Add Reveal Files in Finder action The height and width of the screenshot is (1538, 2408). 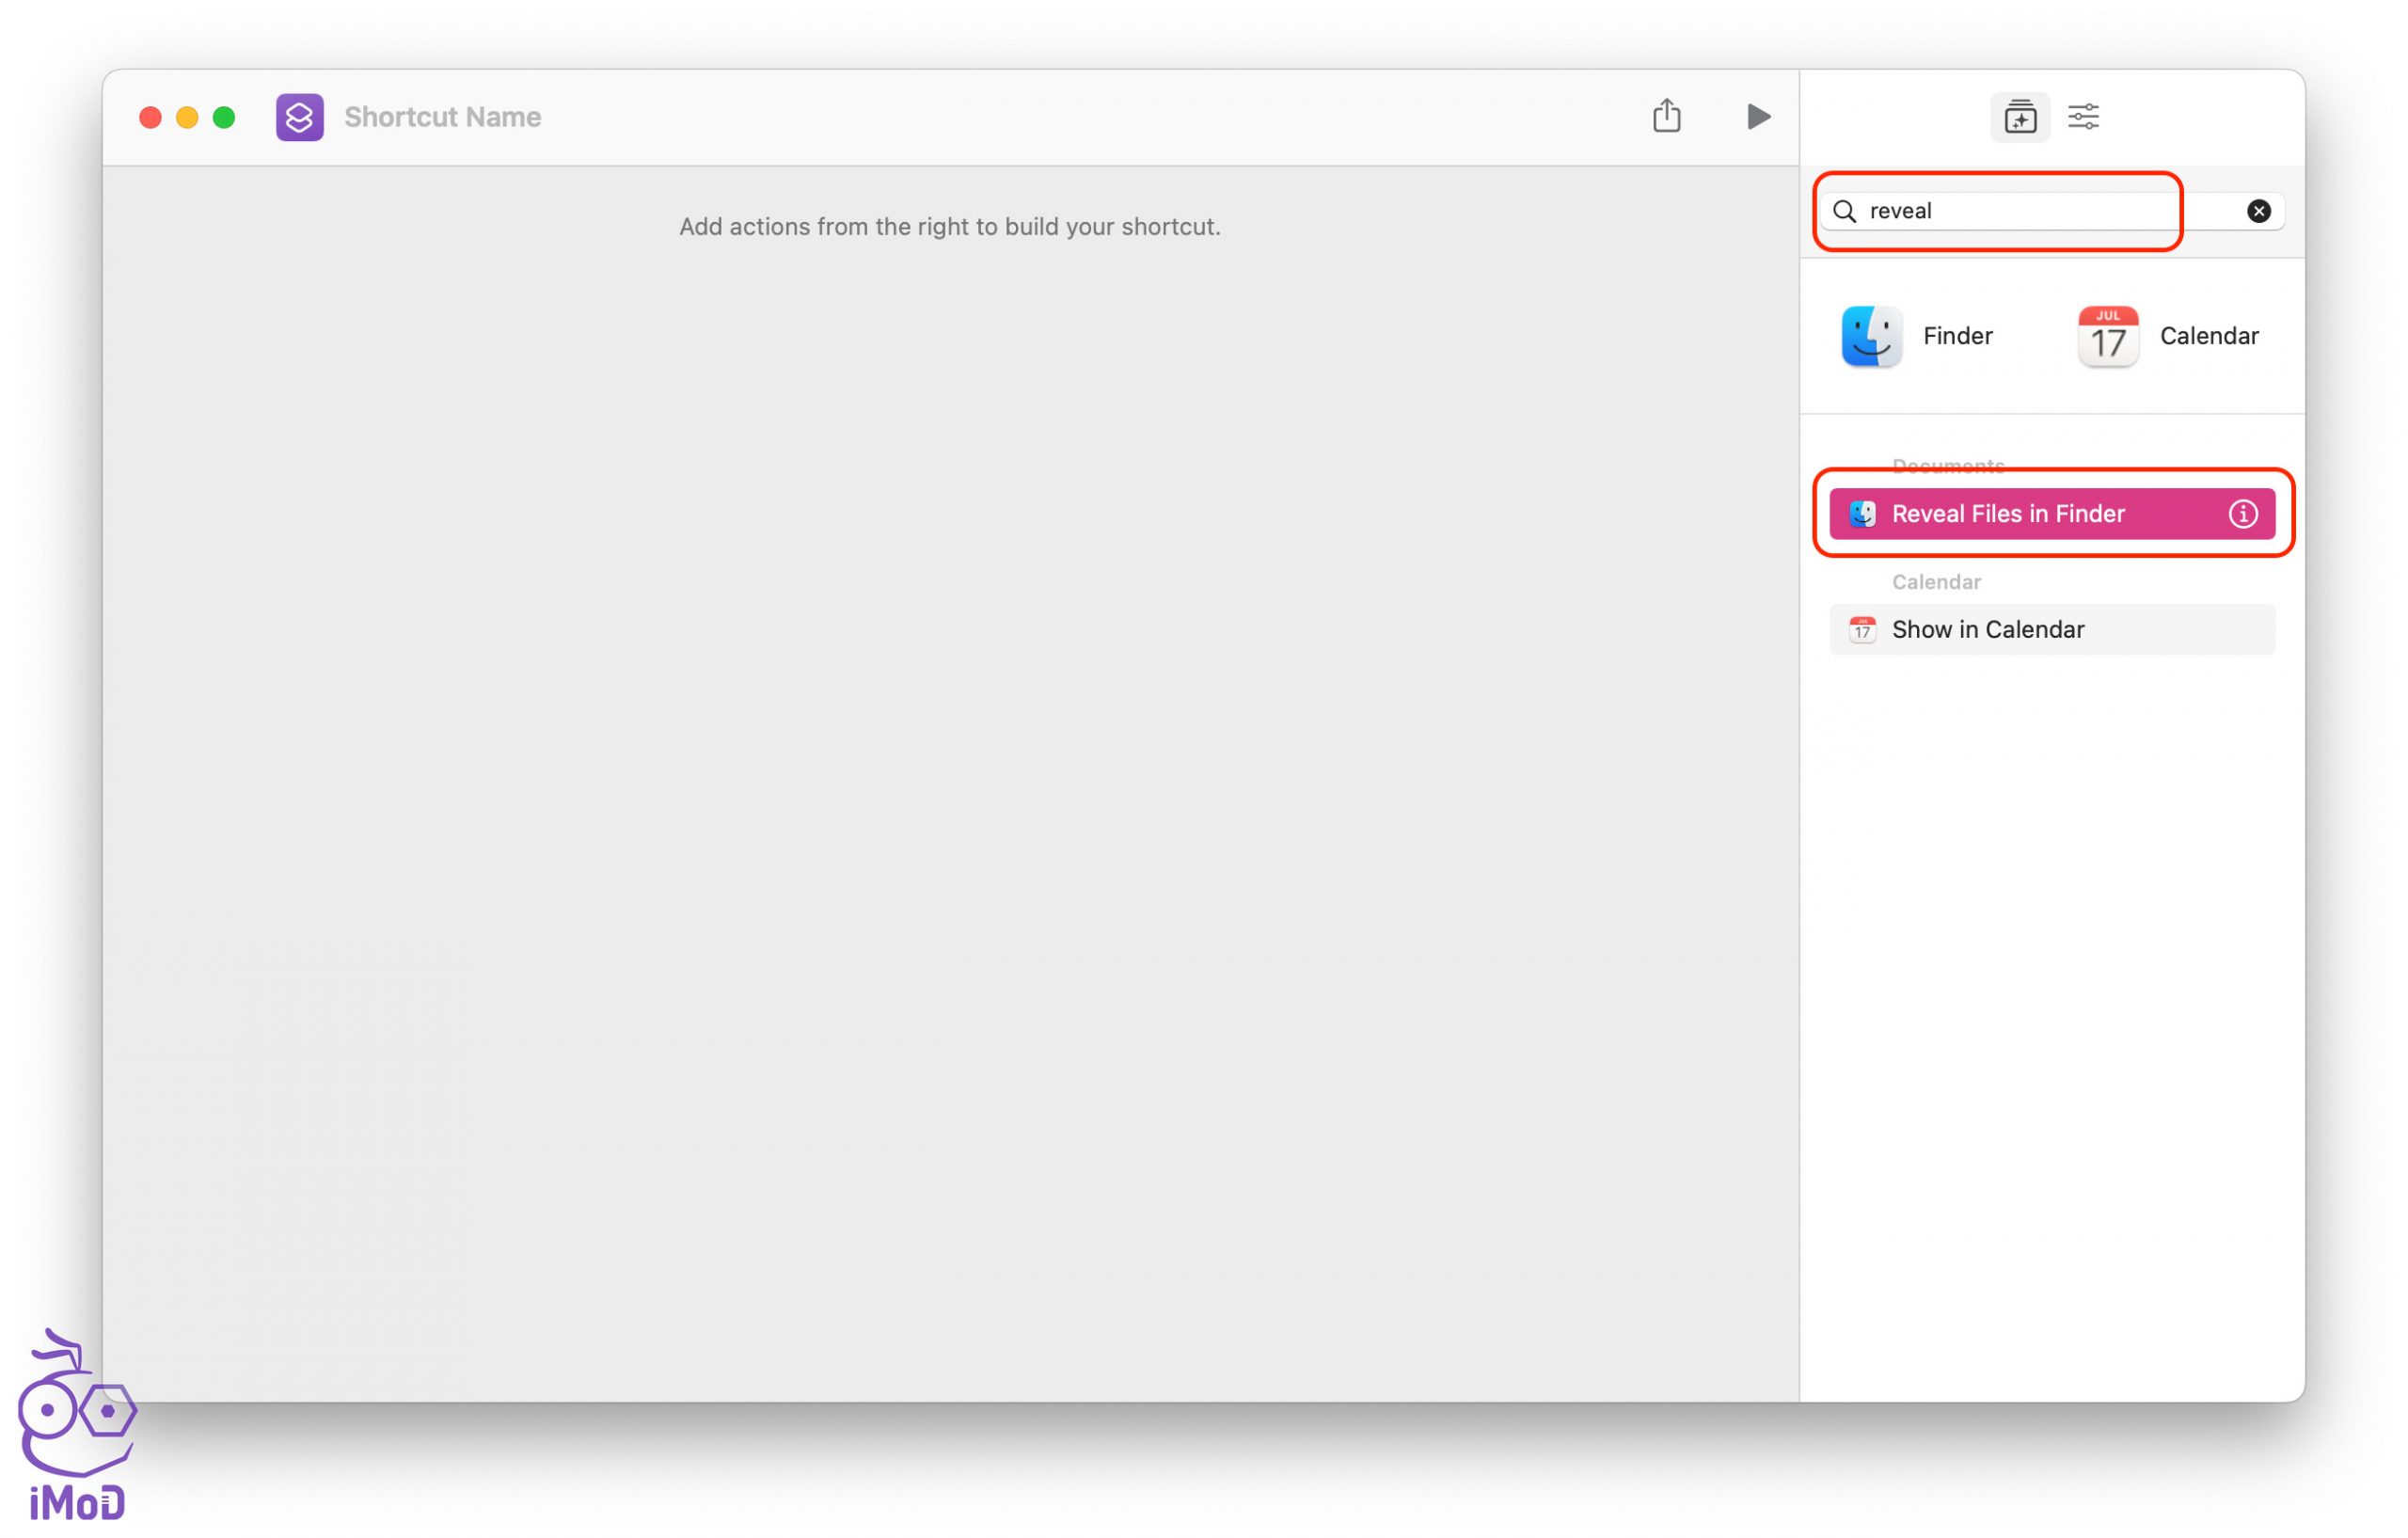point(2010,514)
